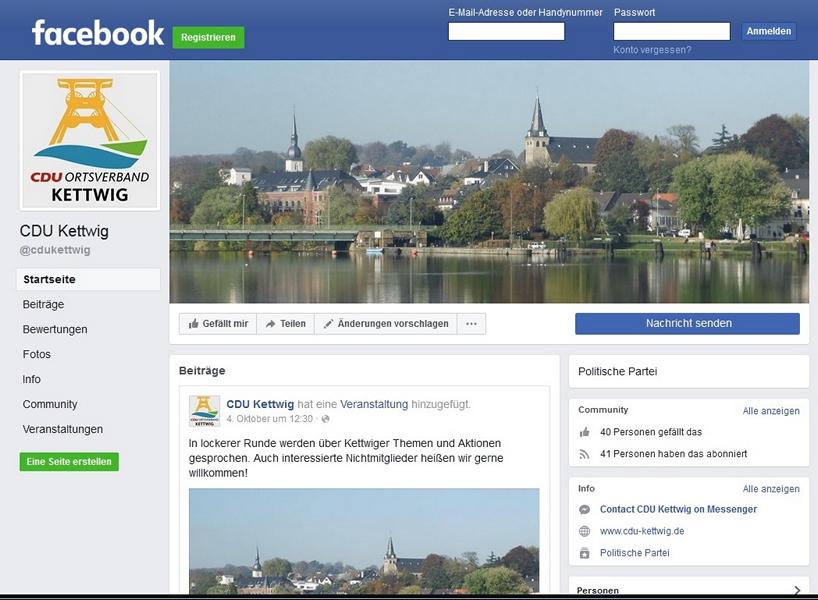Viewport: 818px width, 600px height.
Task: Click Nachricht senden button
Action: pyautogui.click(x=687, y=323)
